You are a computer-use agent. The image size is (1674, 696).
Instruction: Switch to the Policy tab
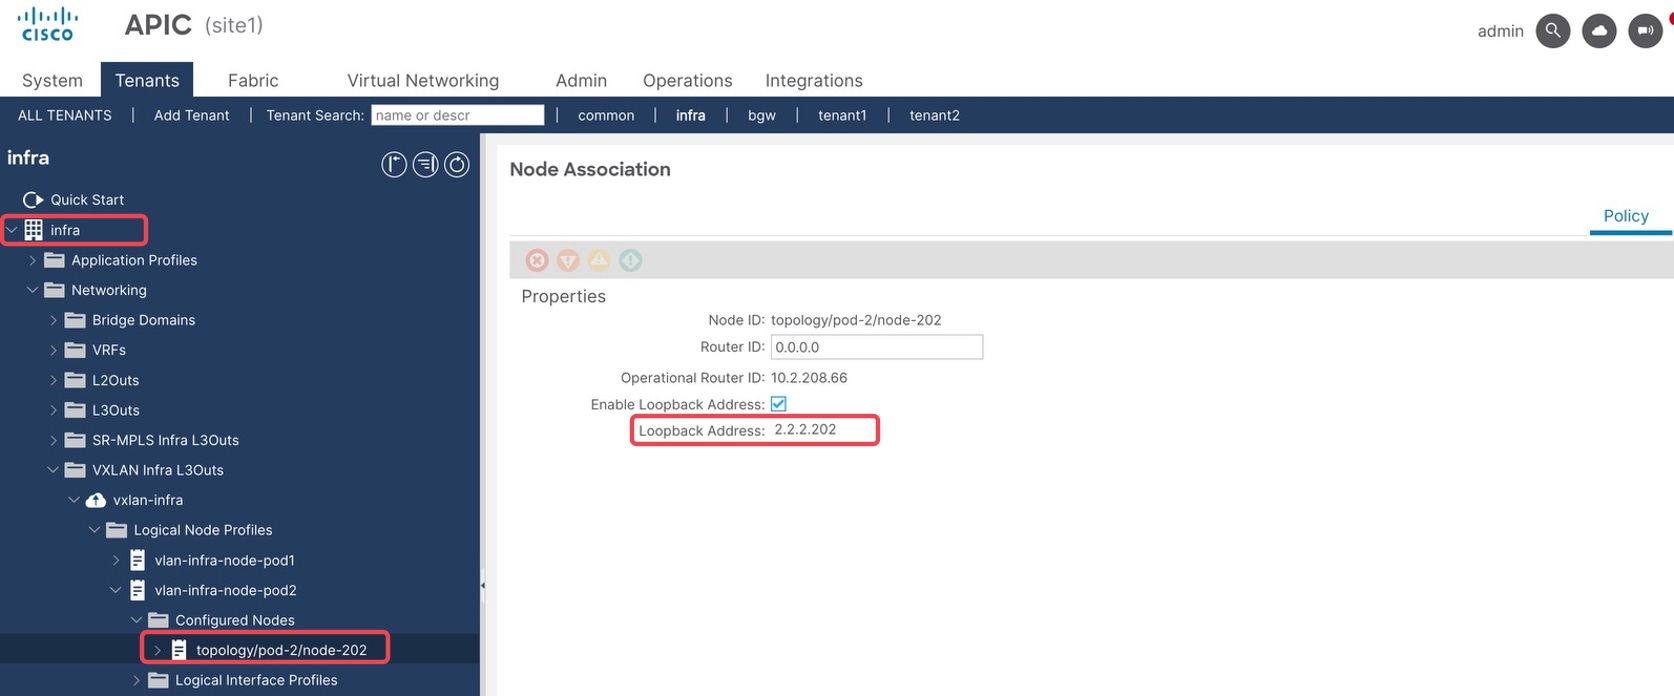[1626, 216]
